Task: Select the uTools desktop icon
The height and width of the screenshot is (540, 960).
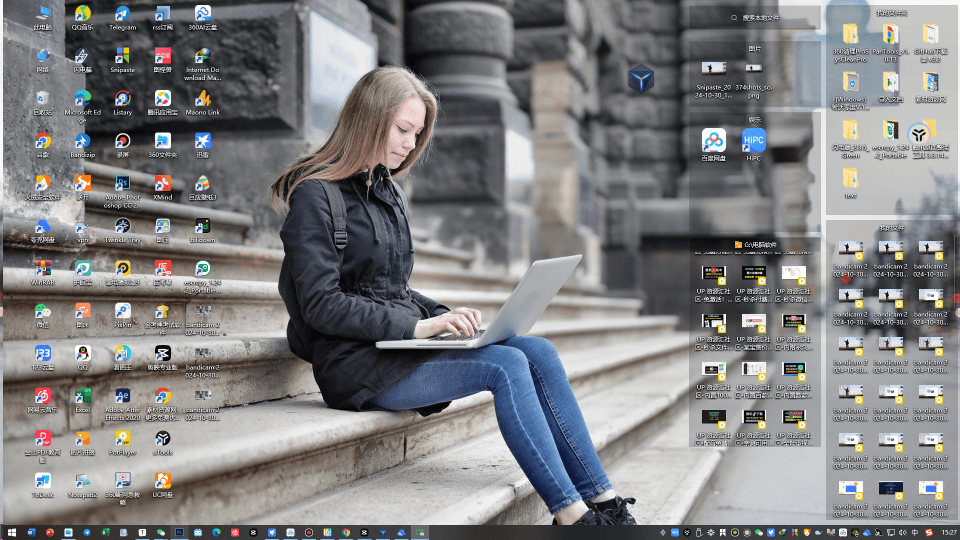Action: (162, 438)
